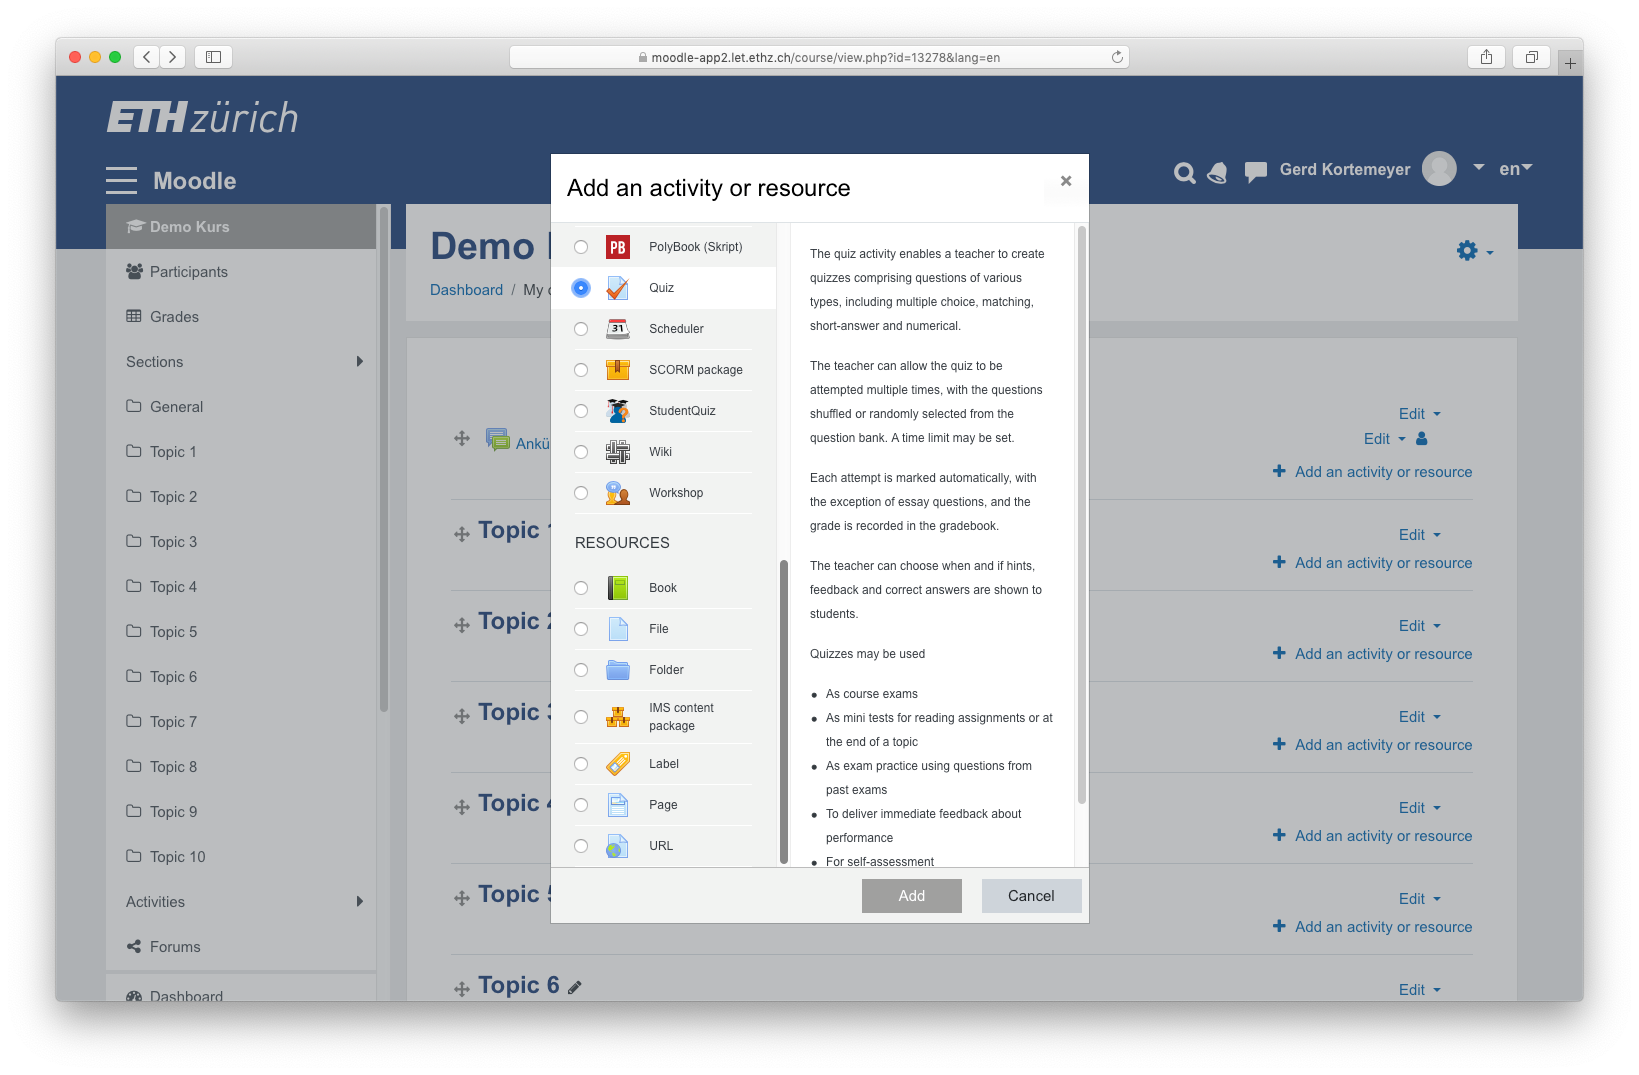Click the course settings gear icon

click(1467, 251)
